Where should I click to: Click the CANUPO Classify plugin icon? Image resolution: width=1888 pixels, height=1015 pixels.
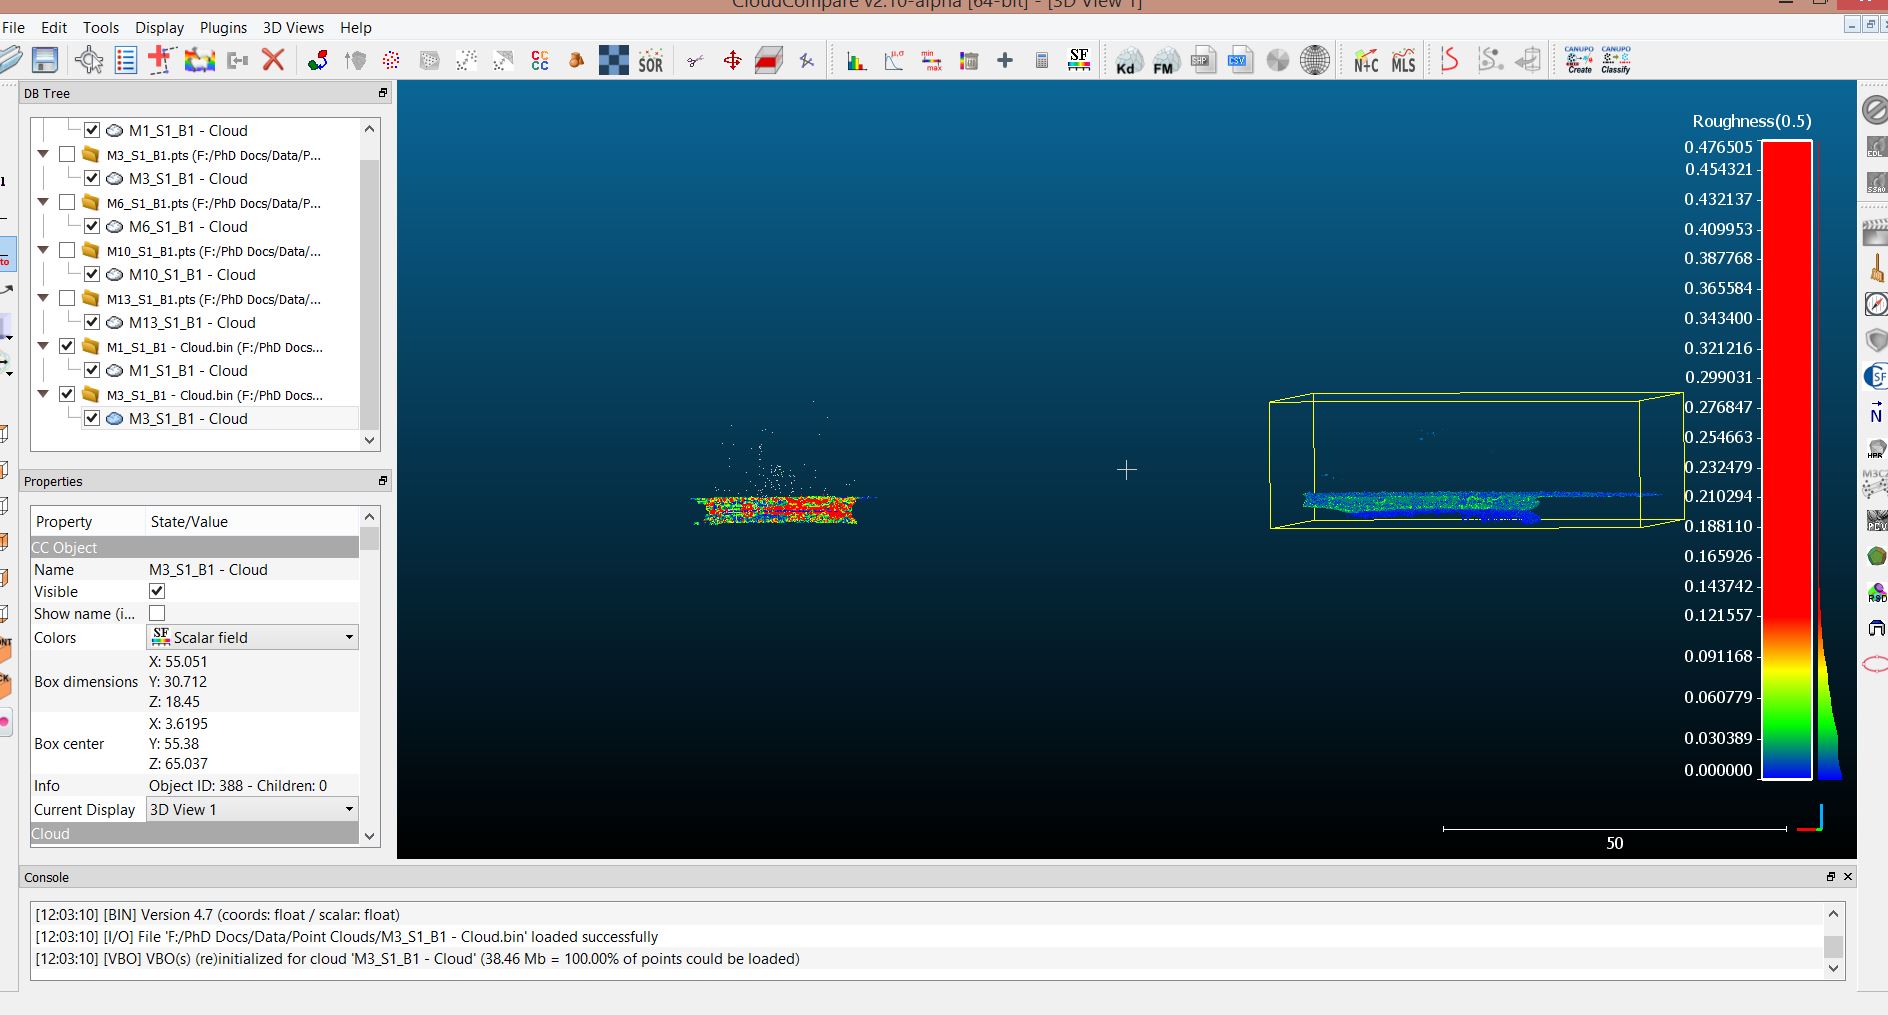click(x=1615, y=60)
